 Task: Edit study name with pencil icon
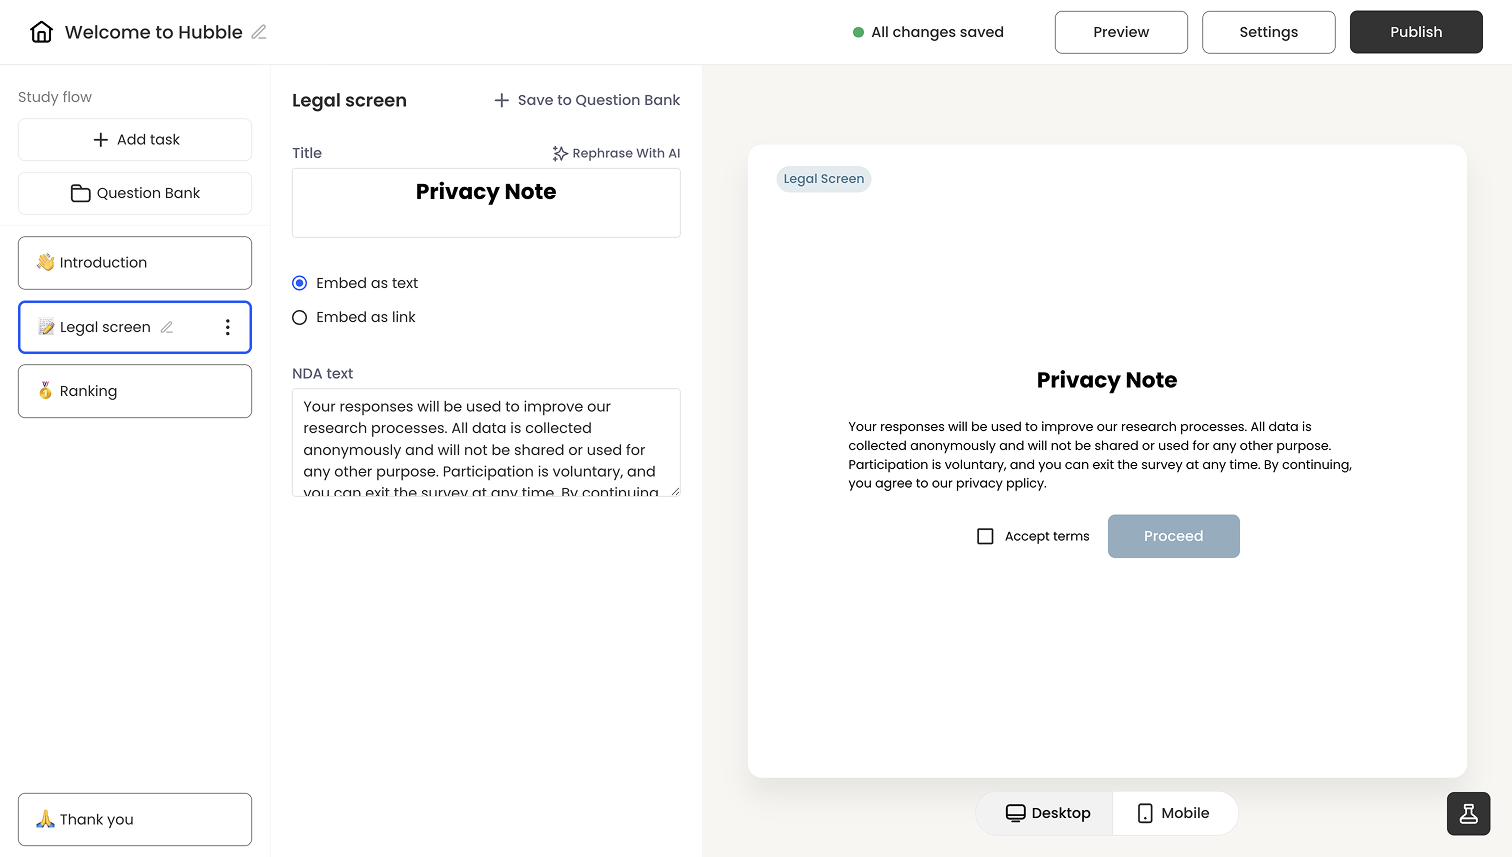click(259, 32)
